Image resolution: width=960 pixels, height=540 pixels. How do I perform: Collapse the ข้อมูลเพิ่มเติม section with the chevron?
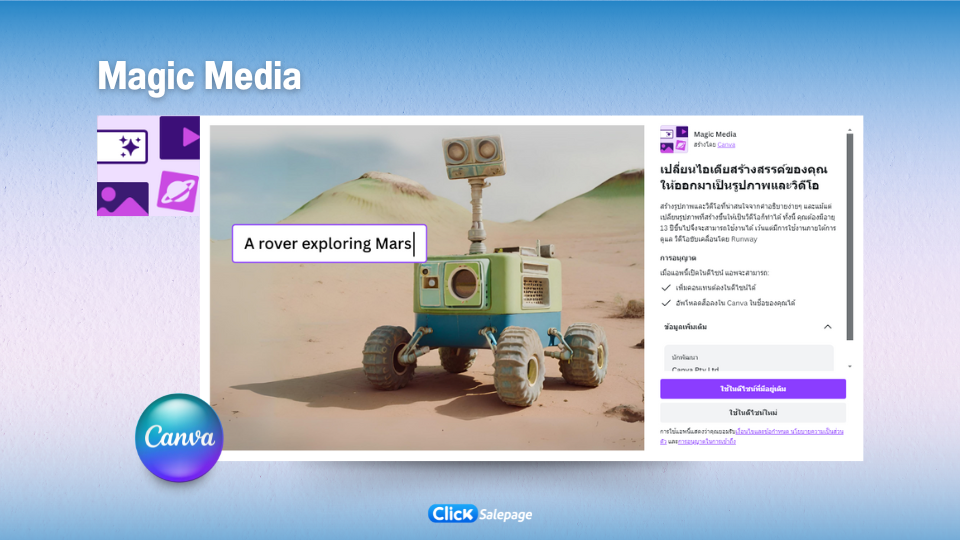tap(827, 327)
